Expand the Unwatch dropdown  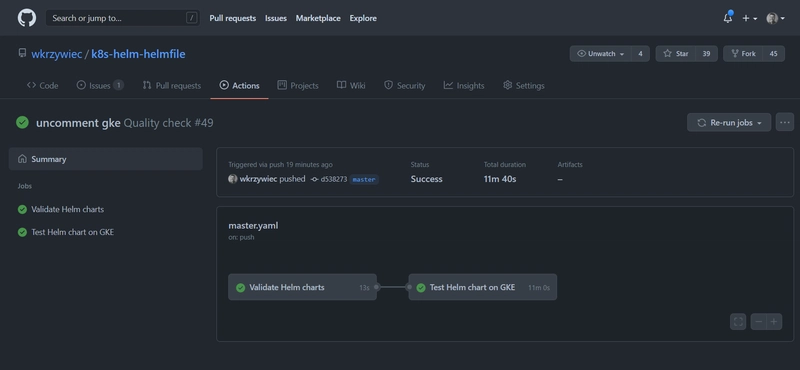click(x=601, y=54)
